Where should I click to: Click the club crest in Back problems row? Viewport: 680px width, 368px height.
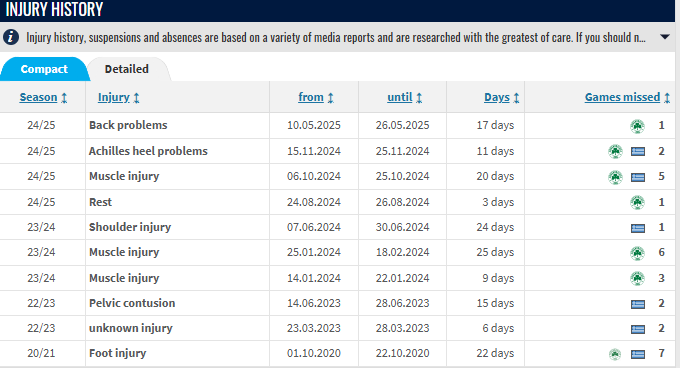[637, 126]
